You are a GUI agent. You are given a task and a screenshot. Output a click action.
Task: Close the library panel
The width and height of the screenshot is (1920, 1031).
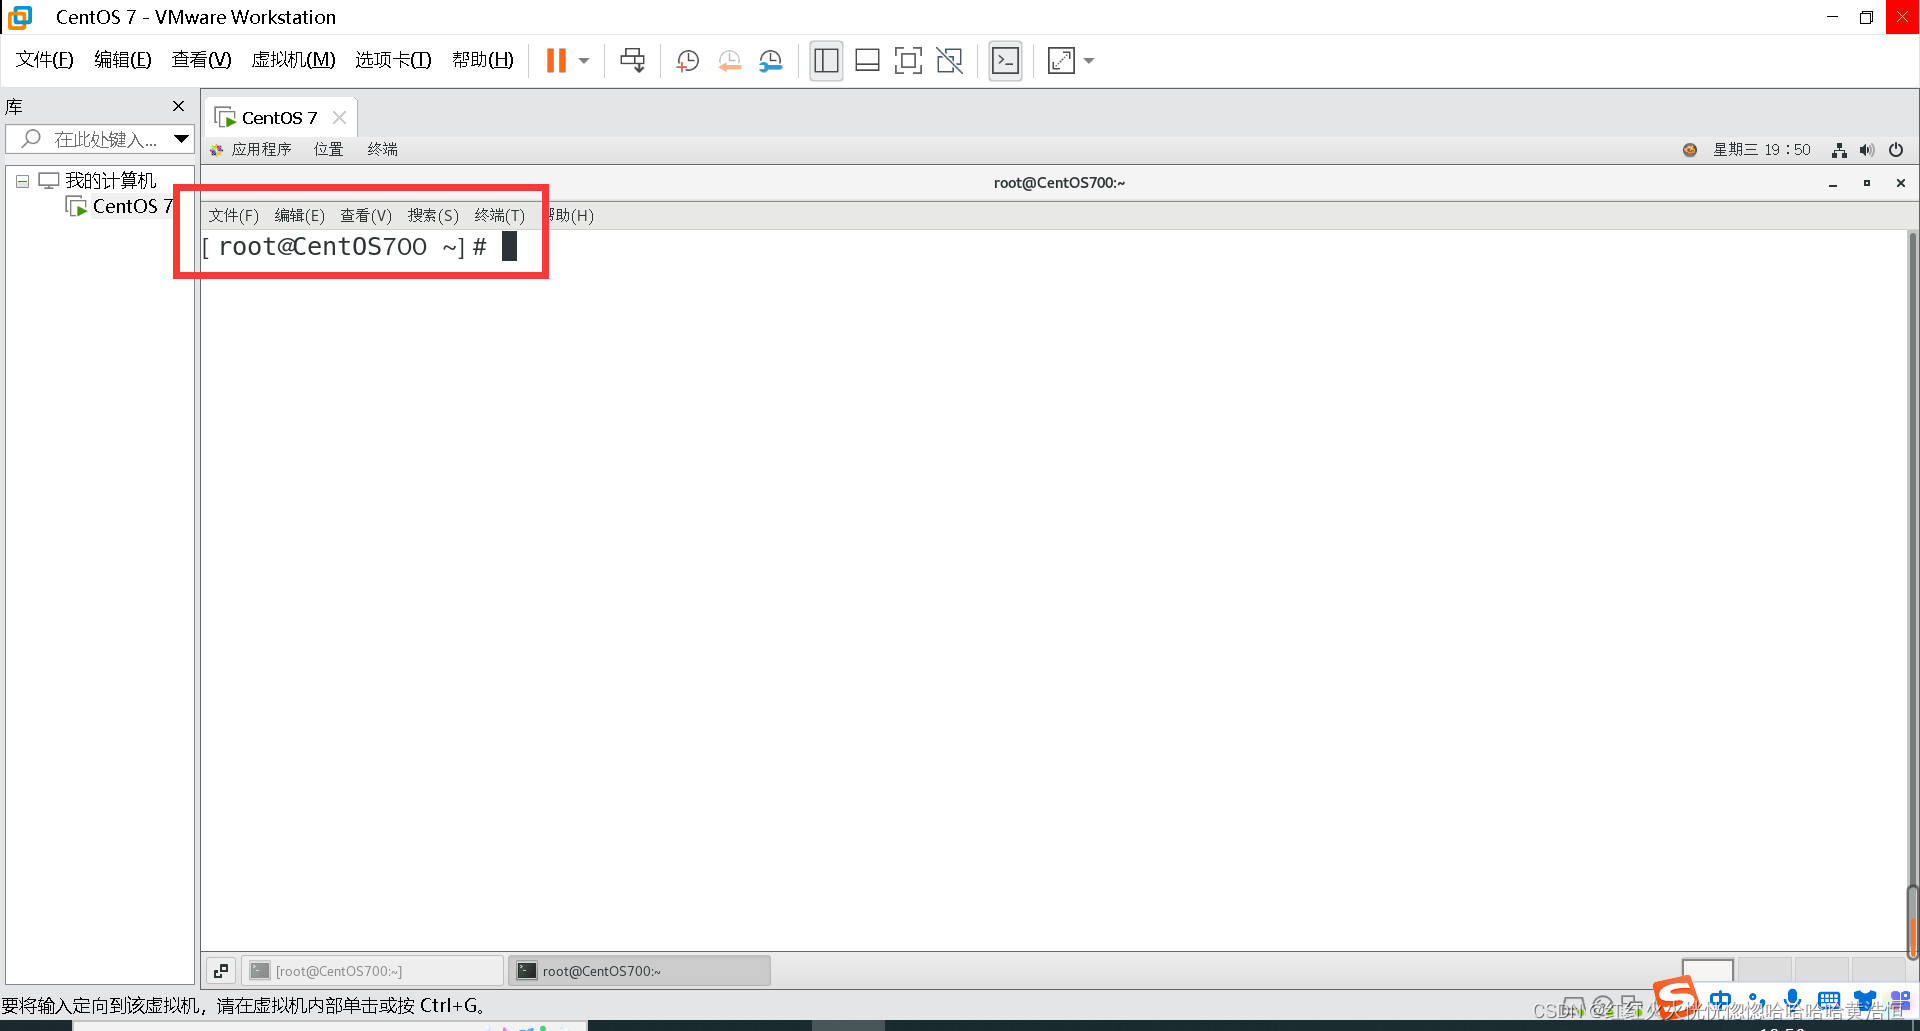click(178, 106)
